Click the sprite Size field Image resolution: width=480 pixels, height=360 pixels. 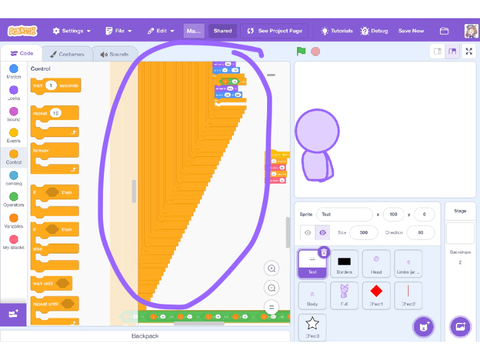(x=364, y=232)
